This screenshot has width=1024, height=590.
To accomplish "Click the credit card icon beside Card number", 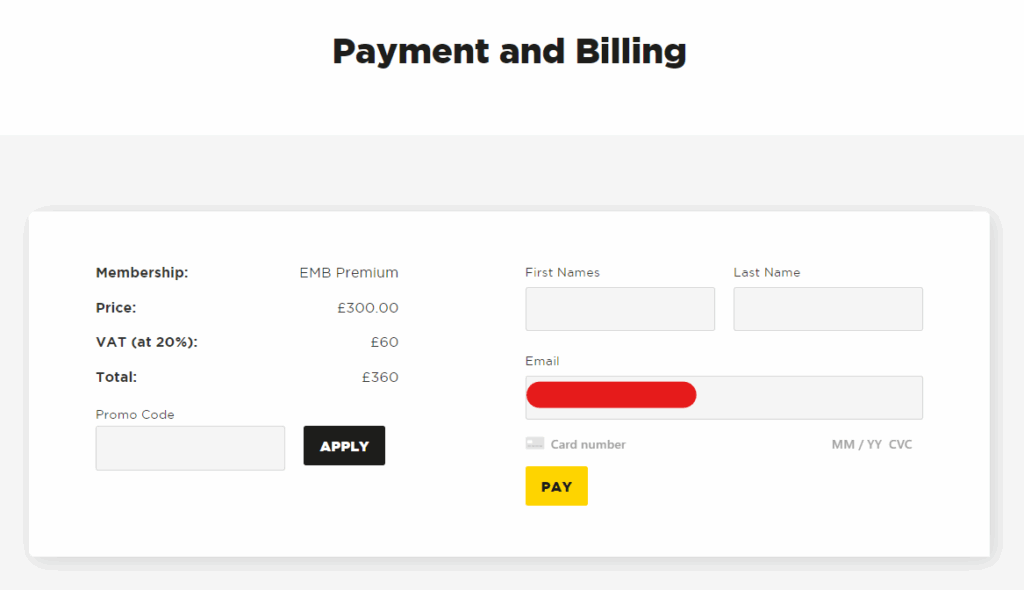I will pyautogui.click(x=534, y=444).
